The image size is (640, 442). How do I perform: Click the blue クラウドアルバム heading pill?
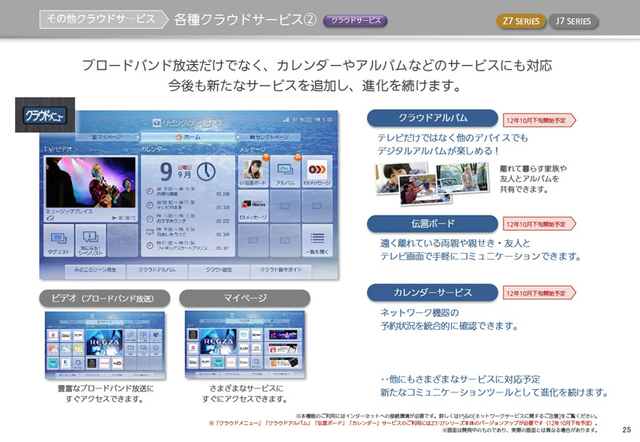pos(432,118)
